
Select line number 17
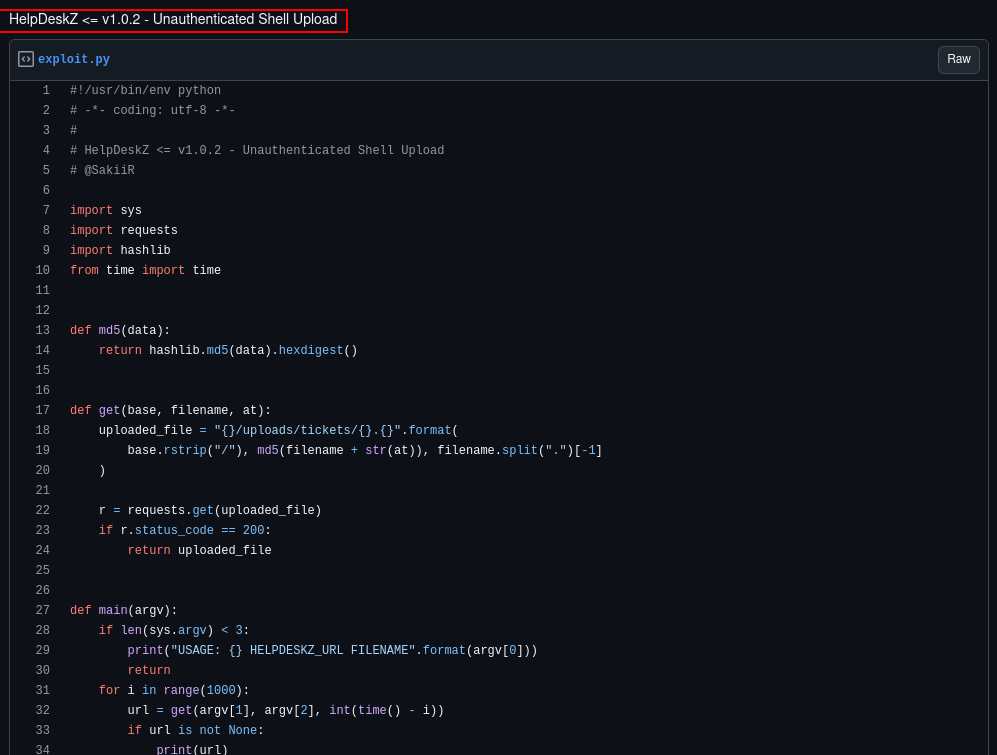pos(43,410)
